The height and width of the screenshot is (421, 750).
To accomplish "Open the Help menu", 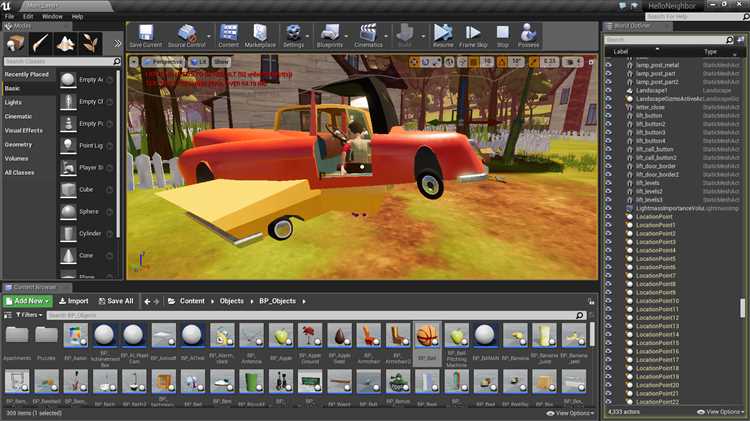I will (77, 16).
